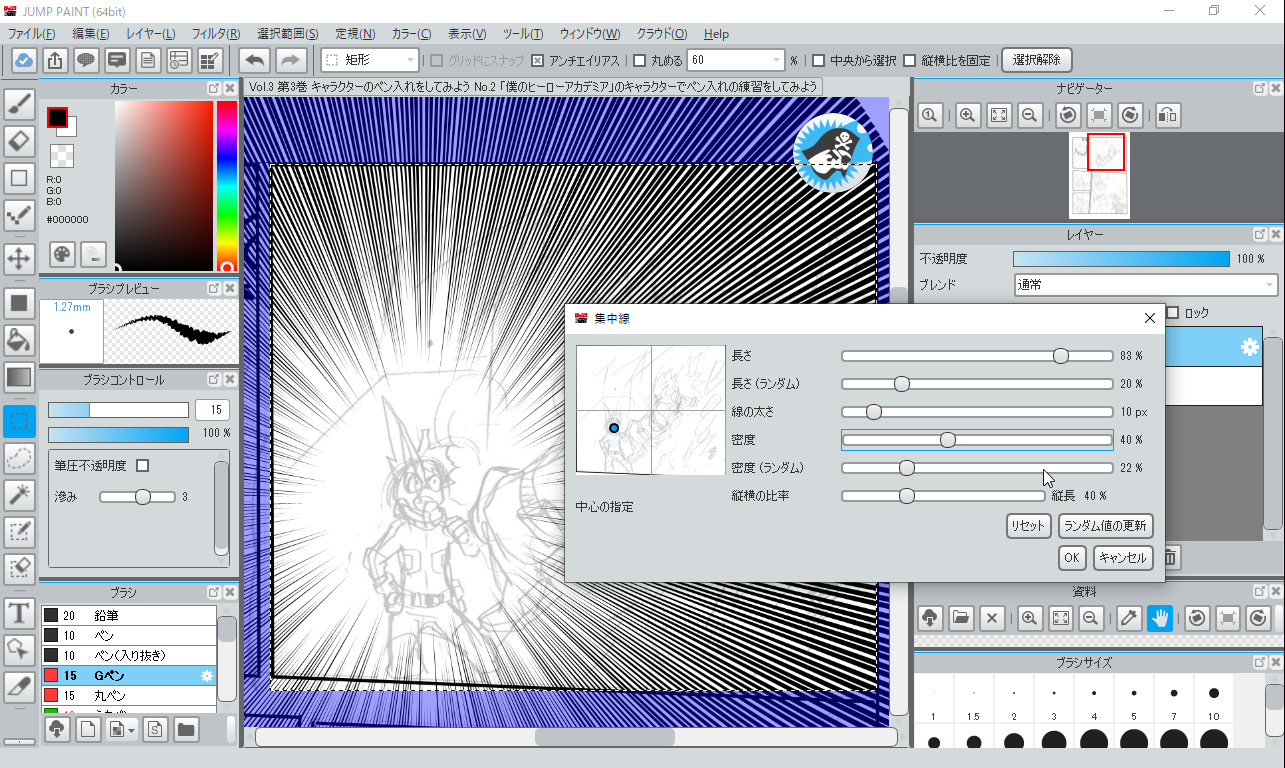Zoom in using the Navigator magnifier plus
The width and height of the screenshot is (1285, 768).
click(967, 115)
